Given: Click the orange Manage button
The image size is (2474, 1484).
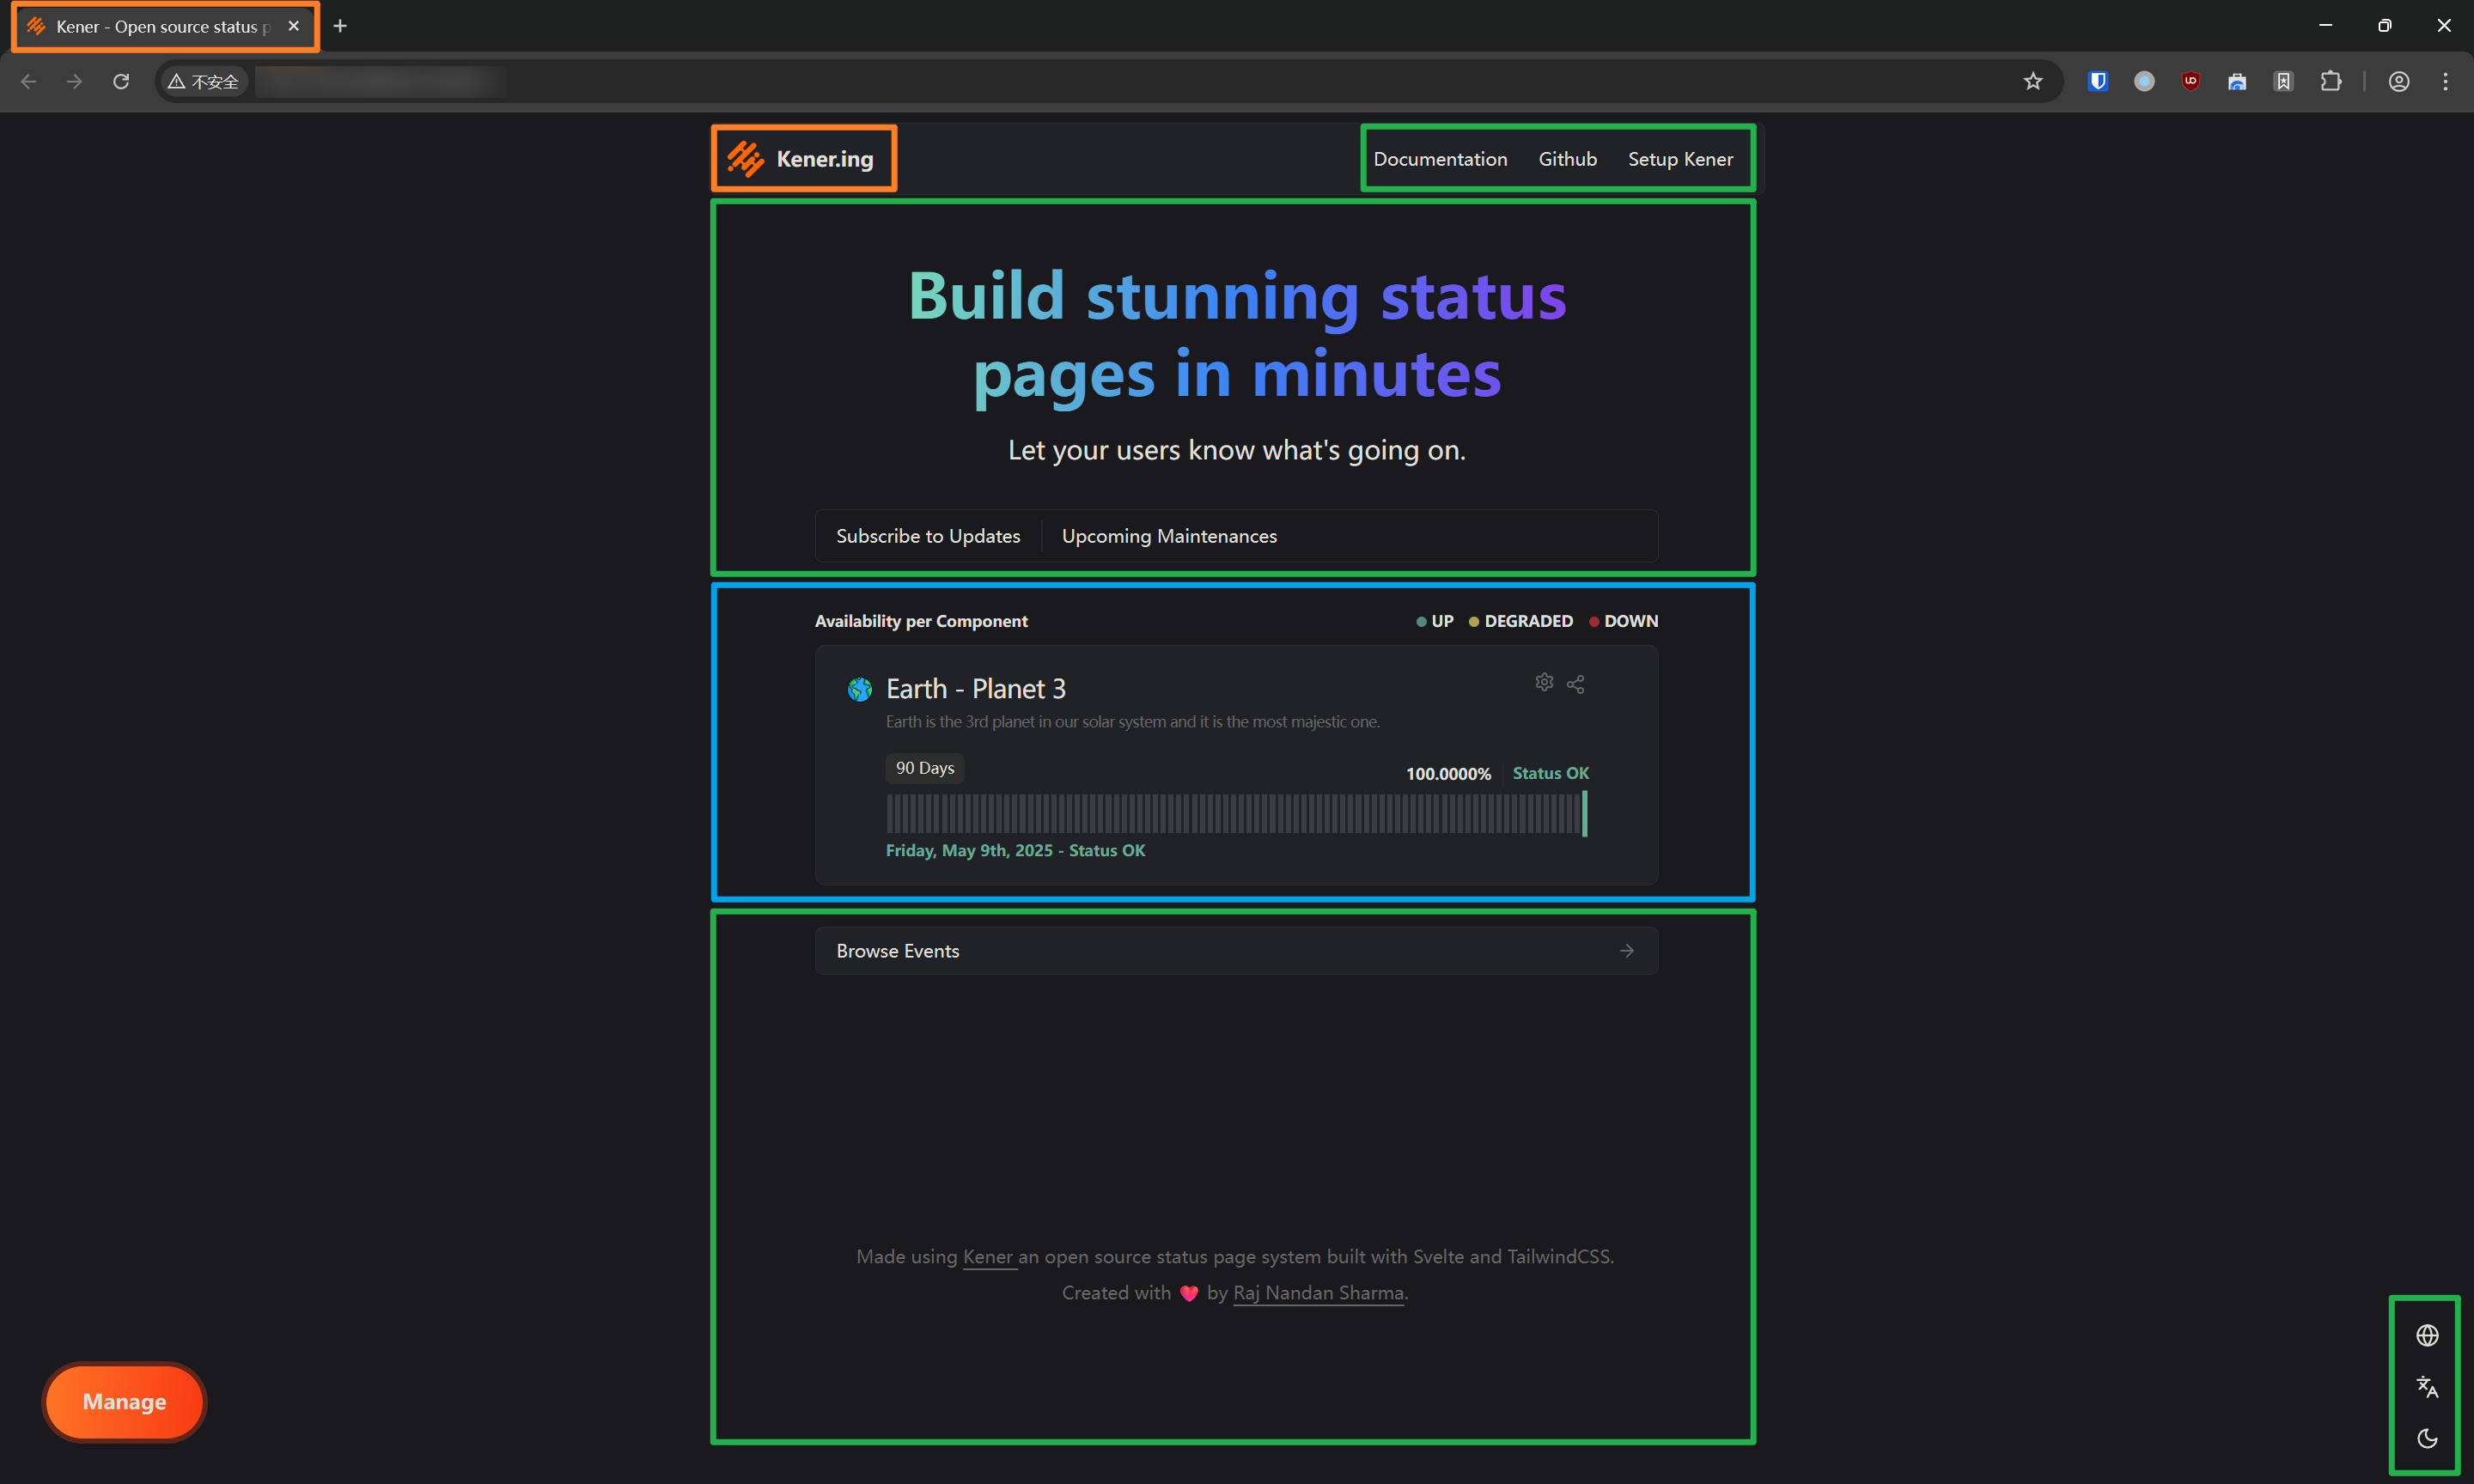Looking at the screenshot, I should [x=124, y=1402].
